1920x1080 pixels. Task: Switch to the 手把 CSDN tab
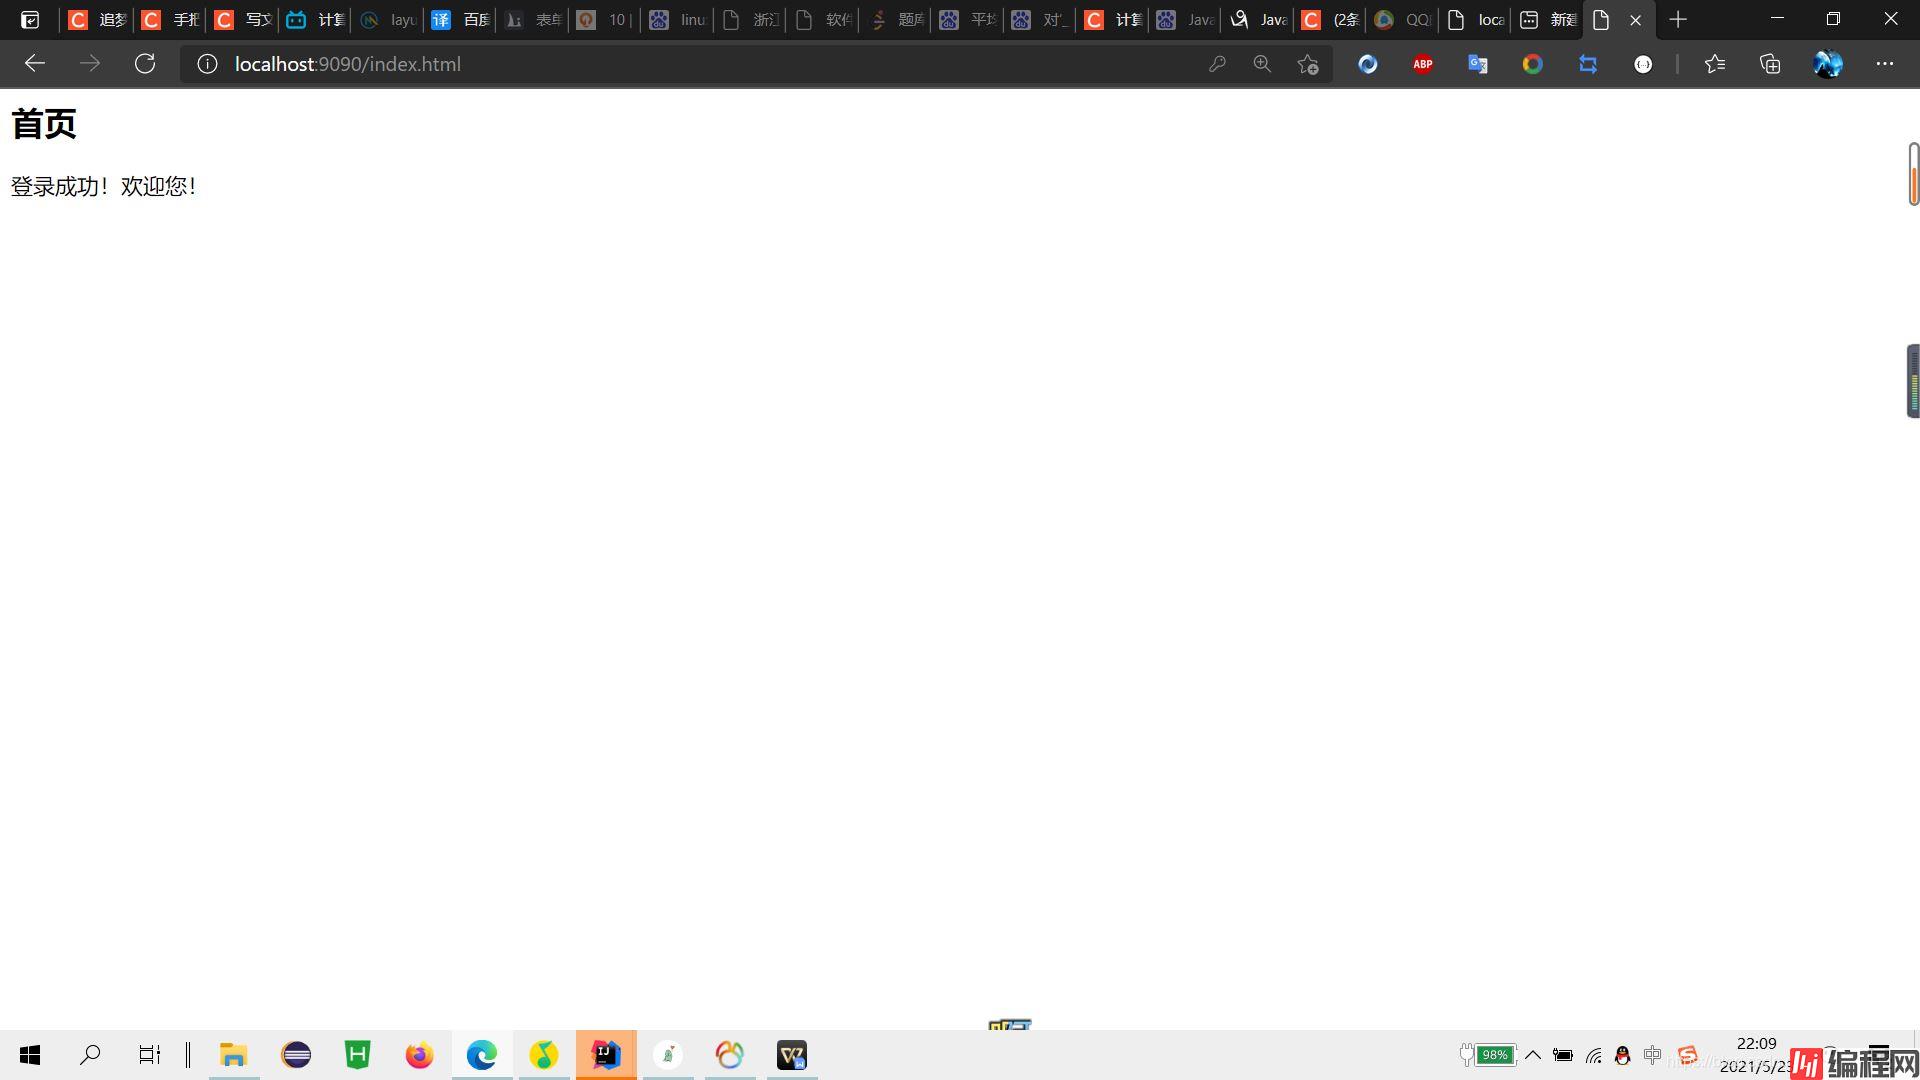pyautogui.click(x=170, y=20)
